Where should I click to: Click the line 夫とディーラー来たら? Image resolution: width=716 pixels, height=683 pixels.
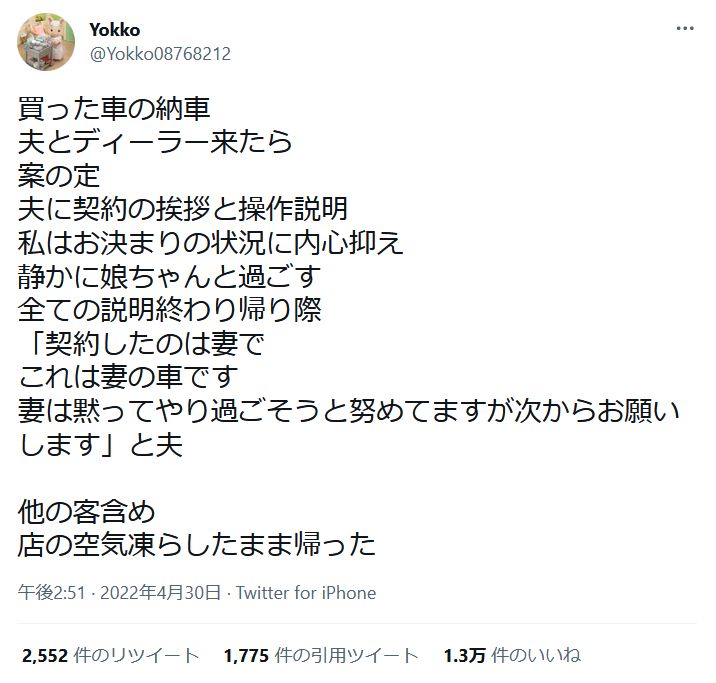point(155,142)
